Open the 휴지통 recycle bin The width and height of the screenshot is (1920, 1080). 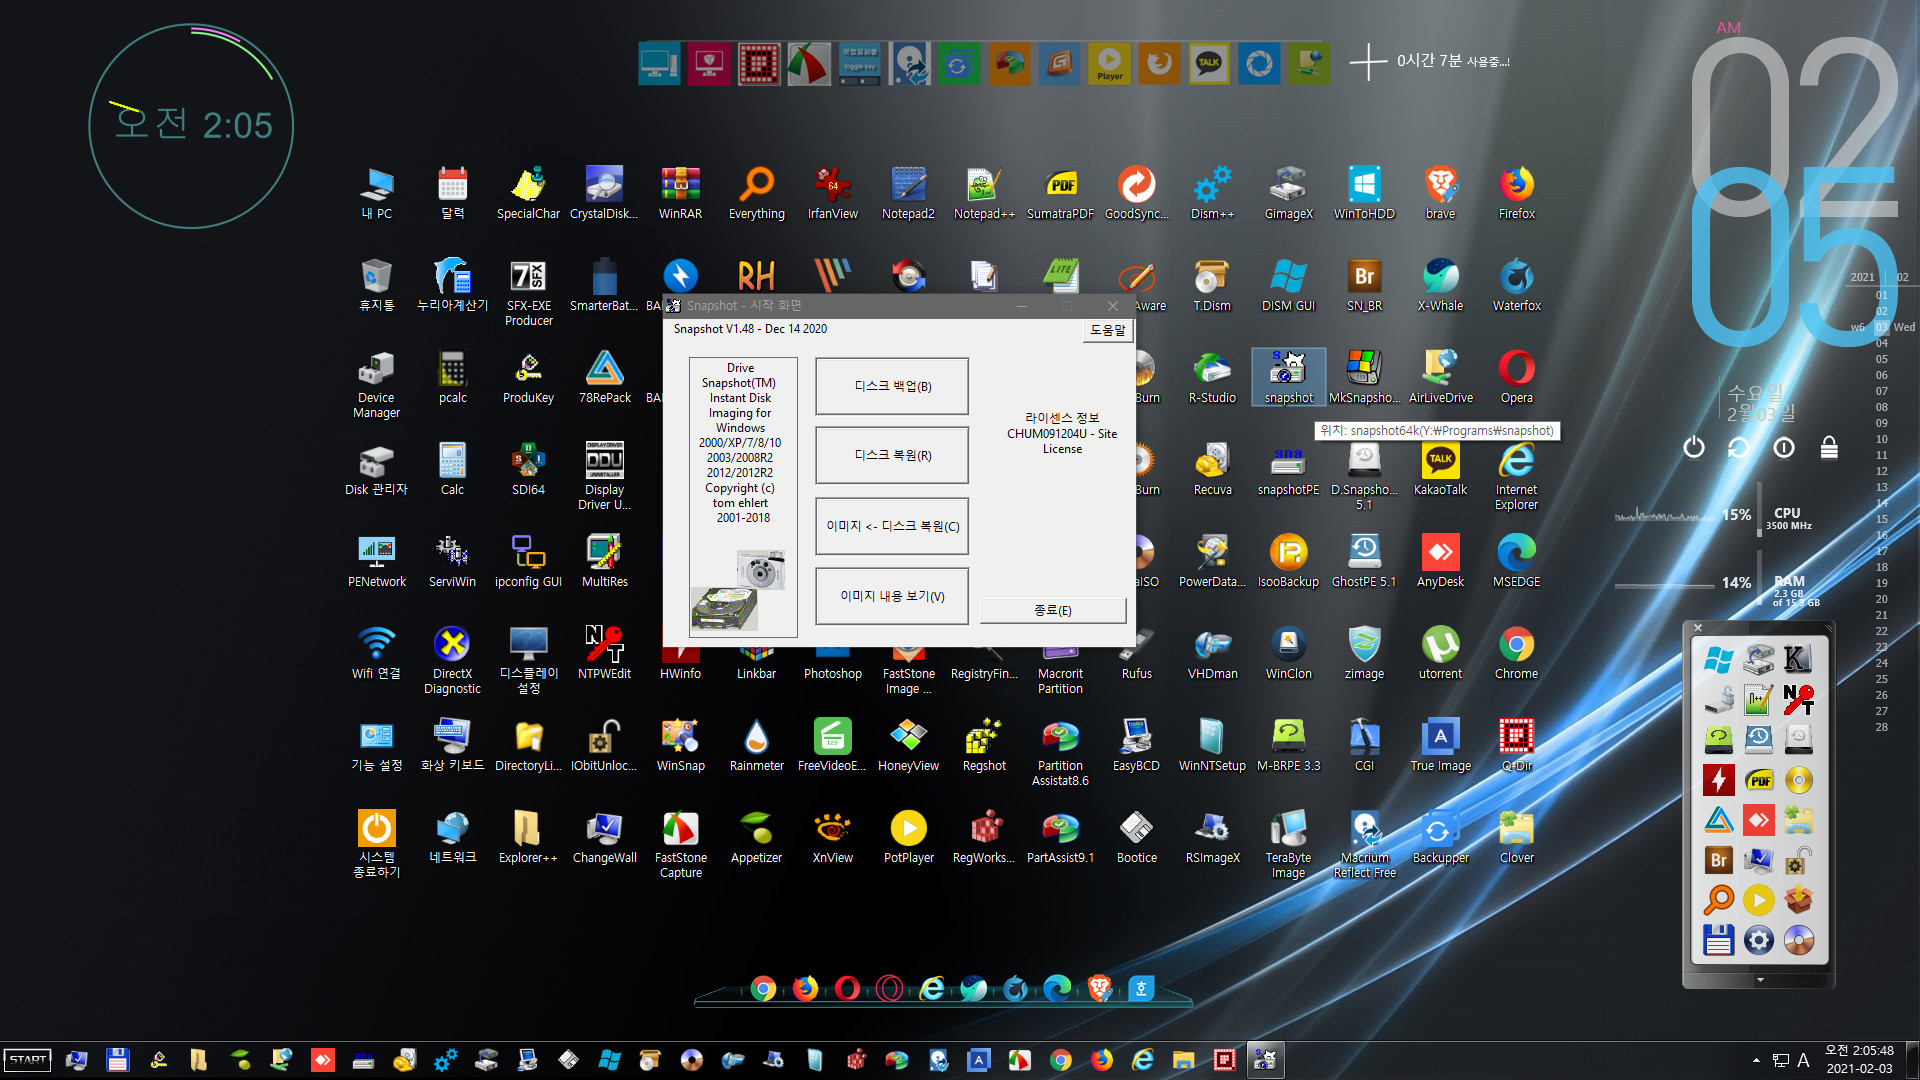click(x=377, y=285)
